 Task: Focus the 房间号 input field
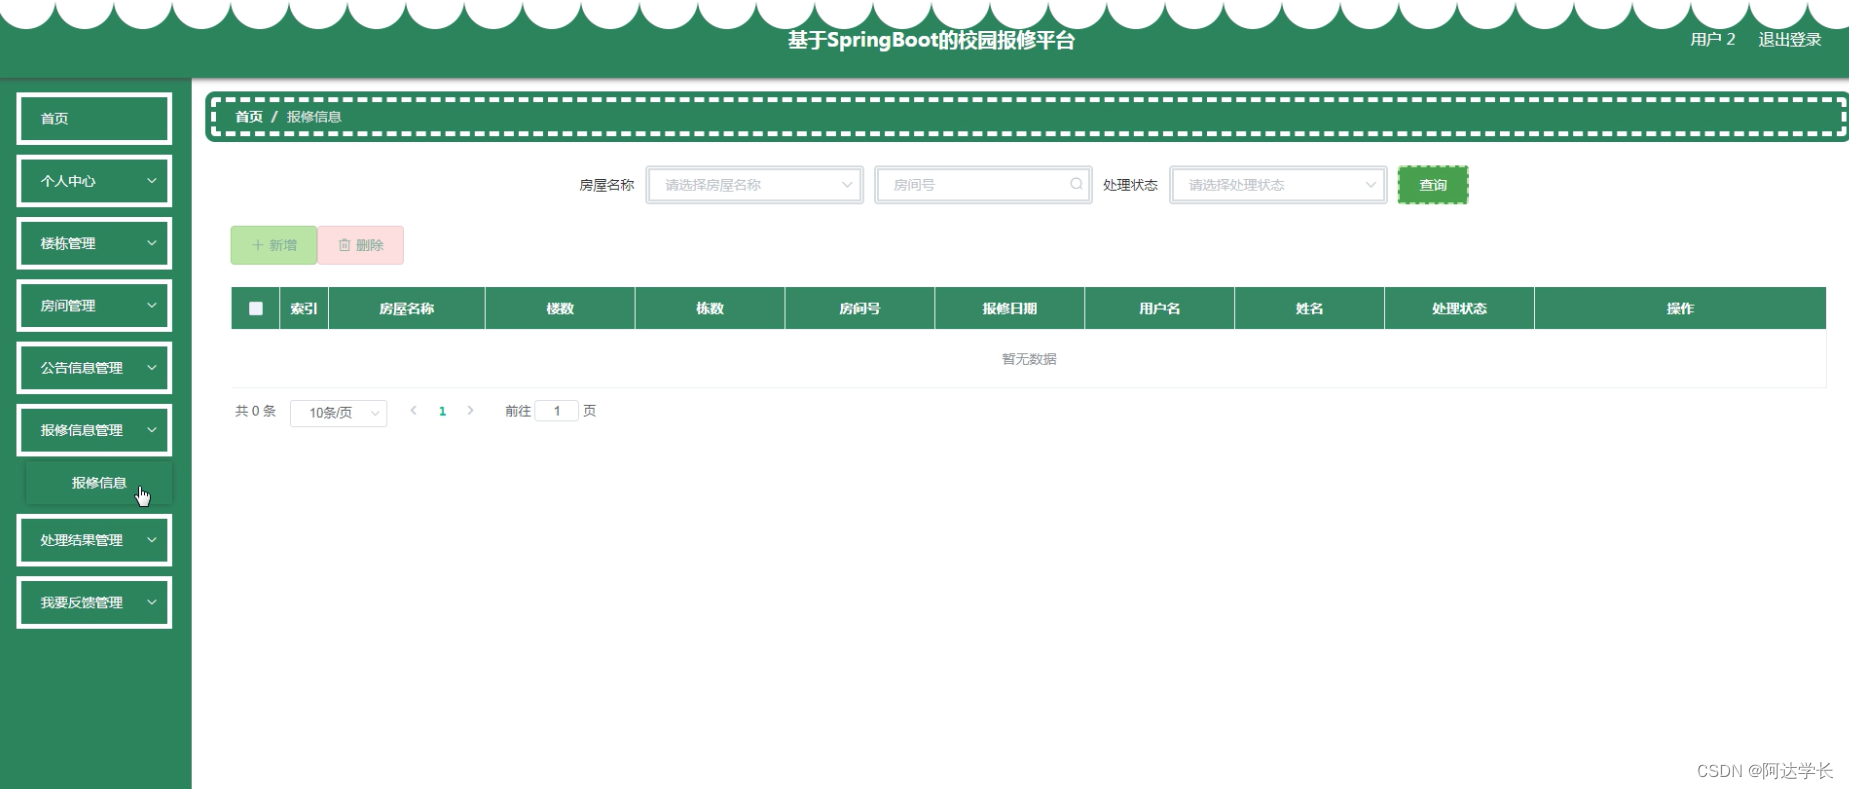pyautogui.click(x=983, y=185)
